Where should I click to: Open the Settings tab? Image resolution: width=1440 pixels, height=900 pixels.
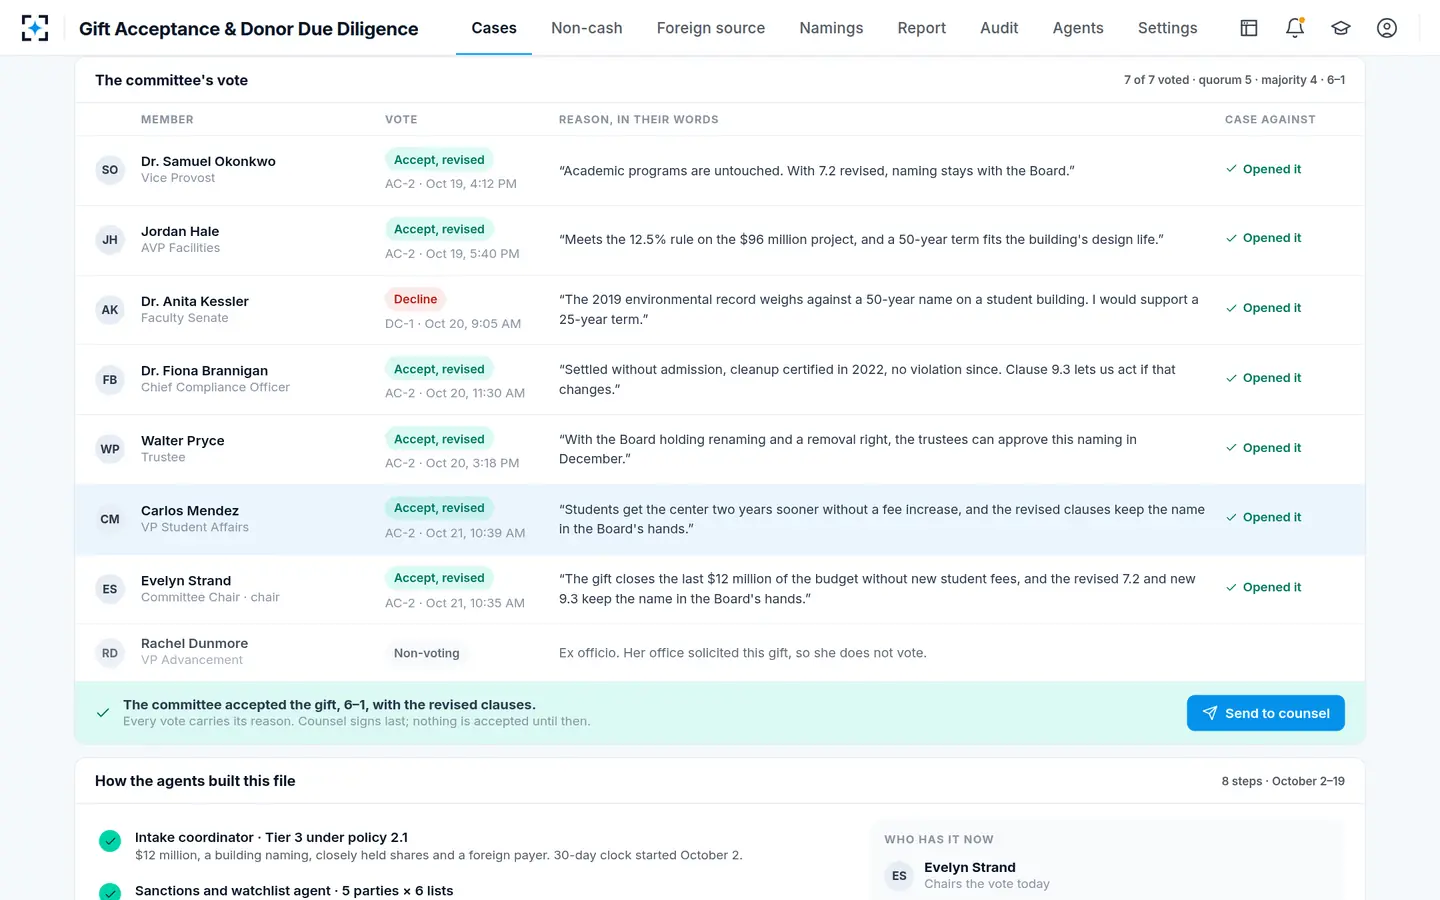click(1168, 28)
